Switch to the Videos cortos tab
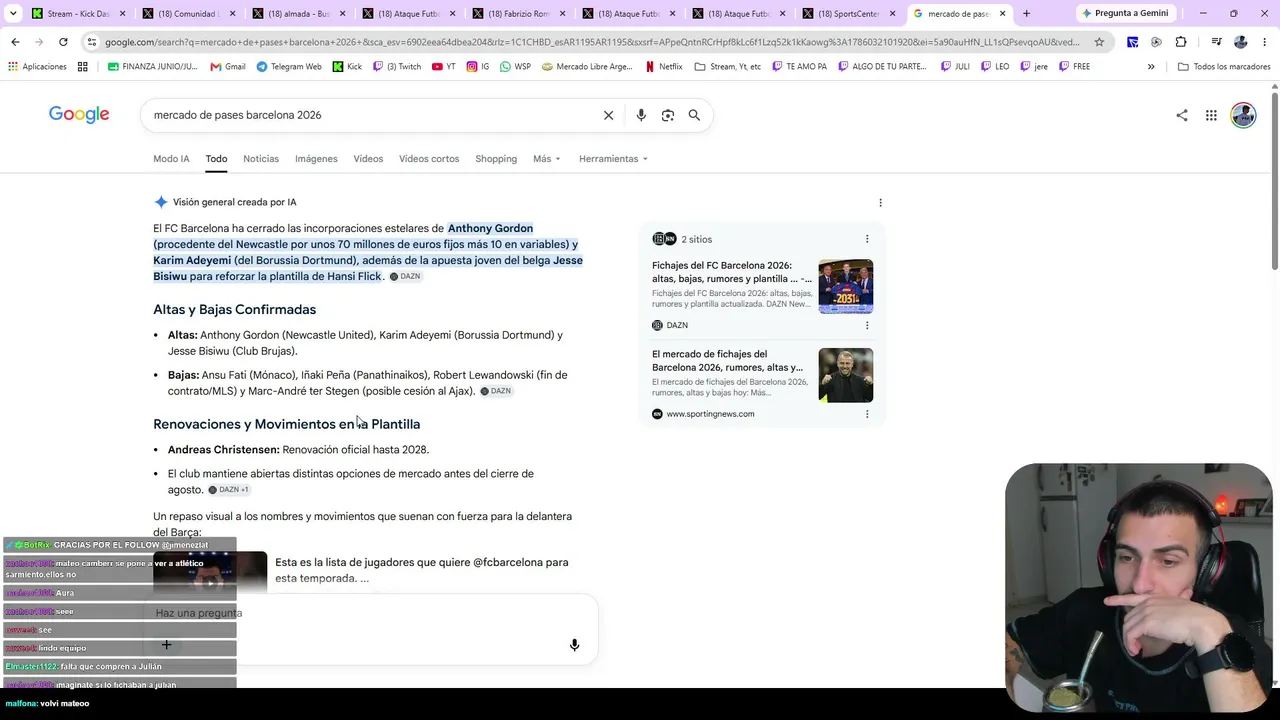This screenshot has height=720, width=1280. point(429,159)
